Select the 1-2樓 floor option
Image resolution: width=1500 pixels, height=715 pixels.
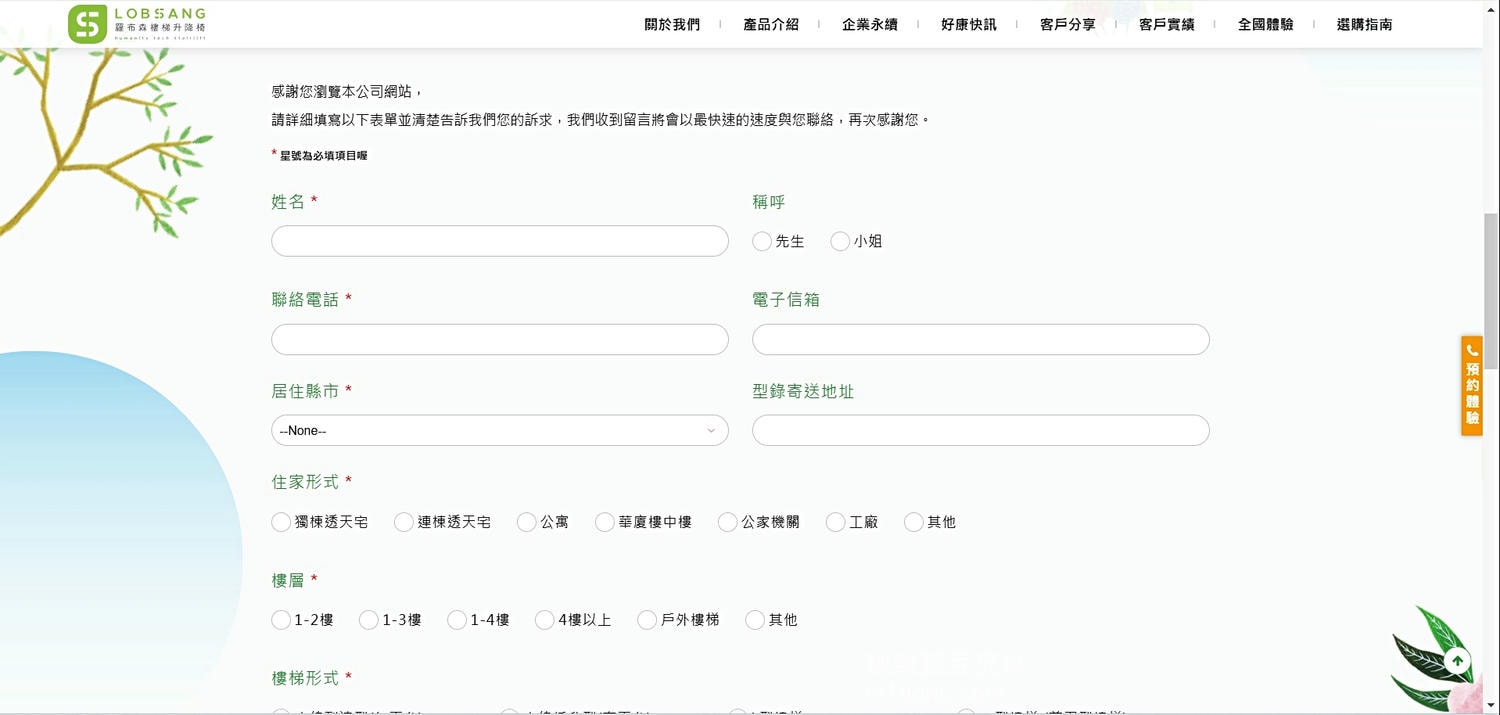[281, 620]
